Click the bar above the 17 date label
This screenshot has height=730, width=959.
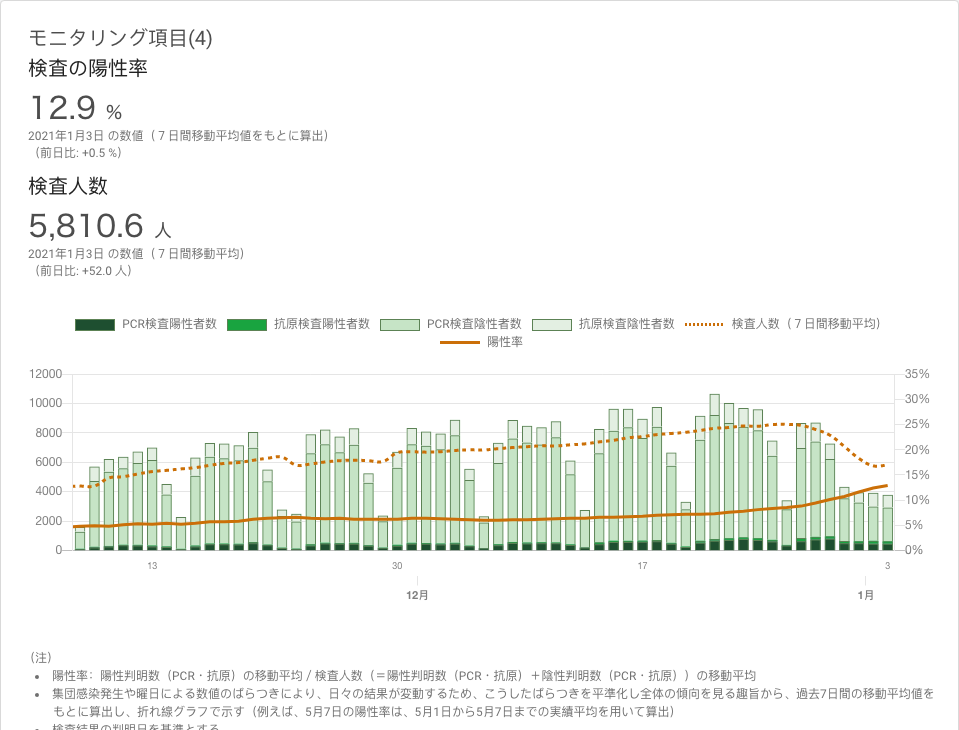coord(642,485)
